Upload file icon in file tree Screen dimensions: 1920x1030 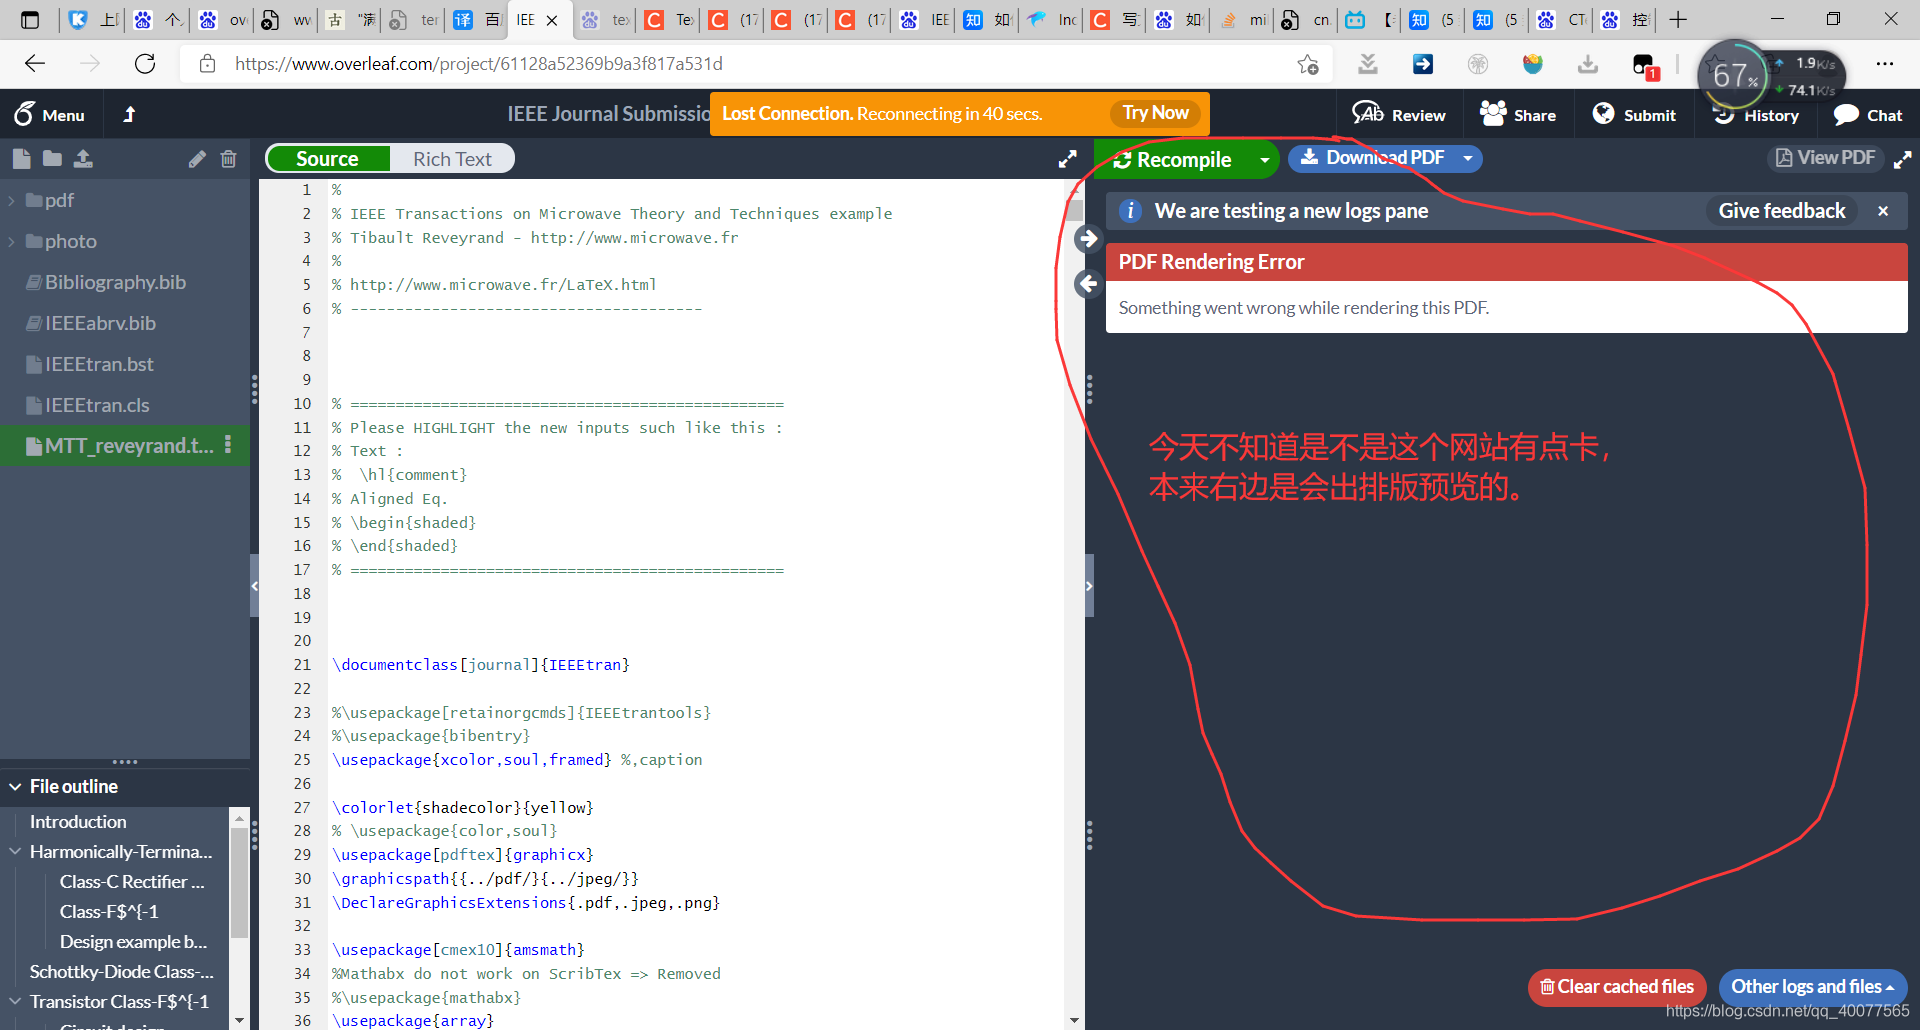(x=83, y=159)
